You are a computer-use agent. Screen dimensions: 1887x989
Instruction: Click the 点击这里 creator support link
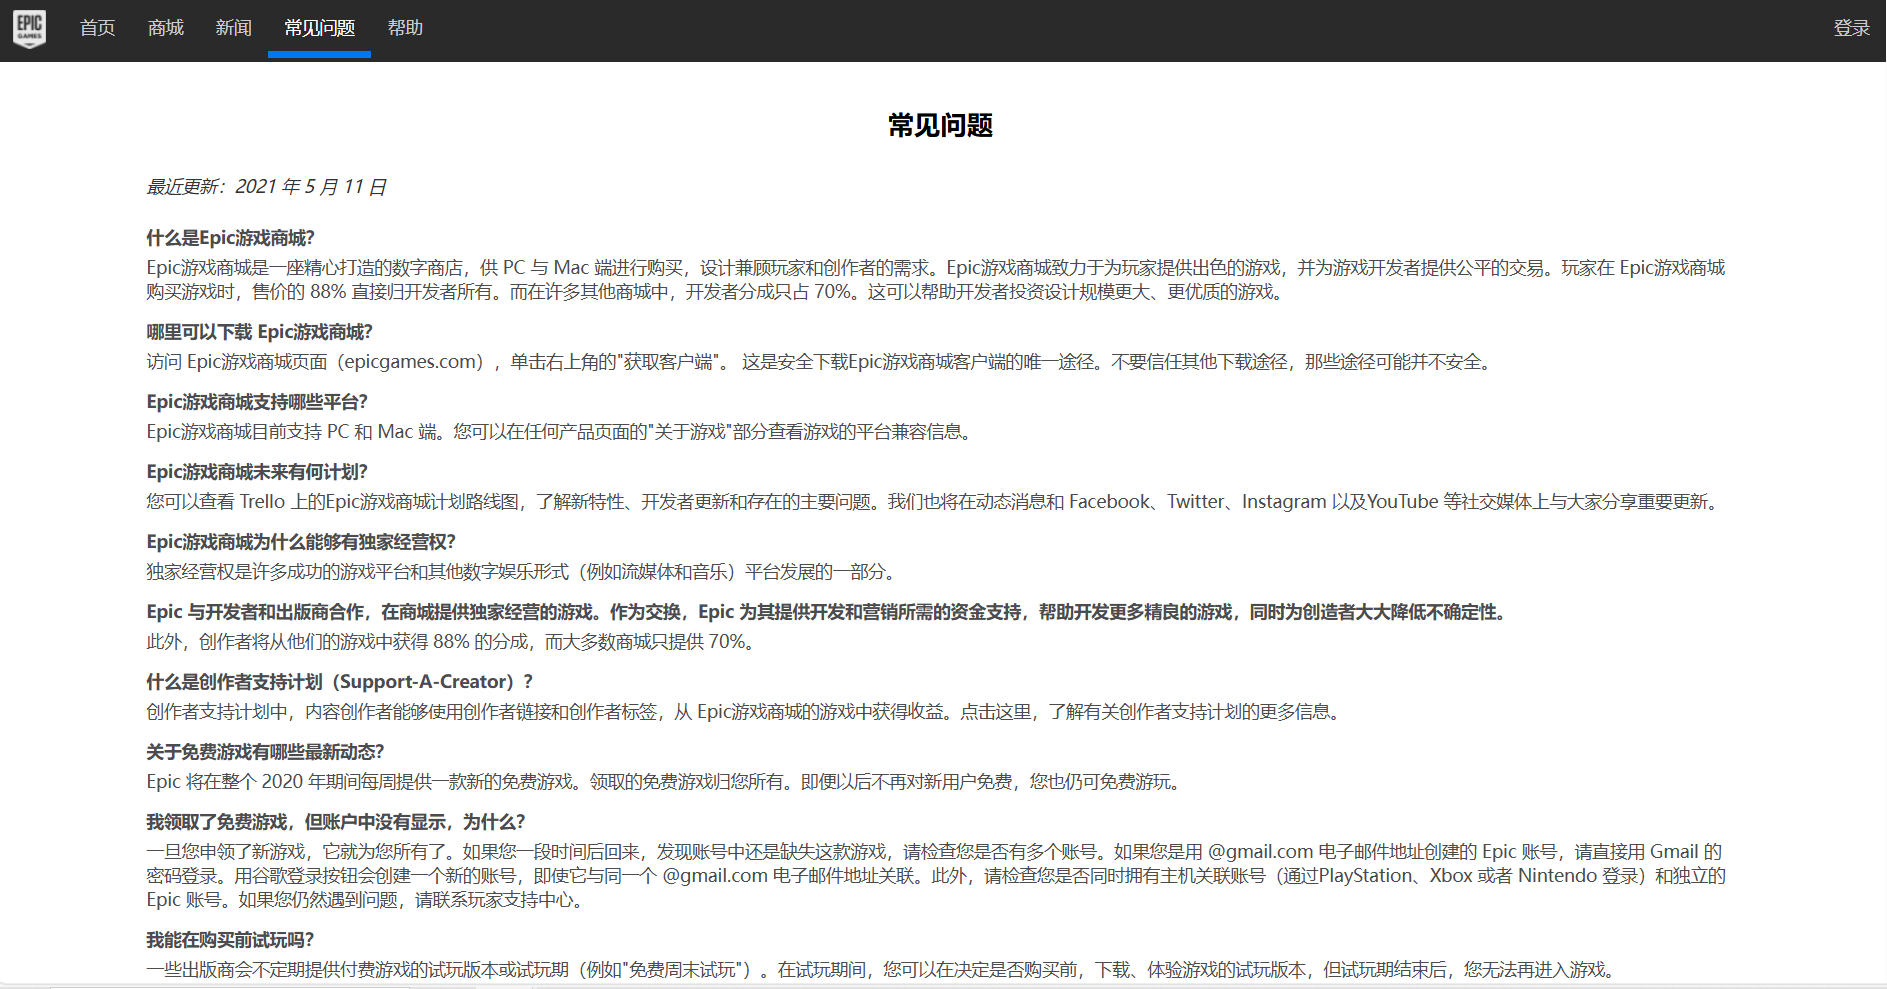click(x=997, y=713)
